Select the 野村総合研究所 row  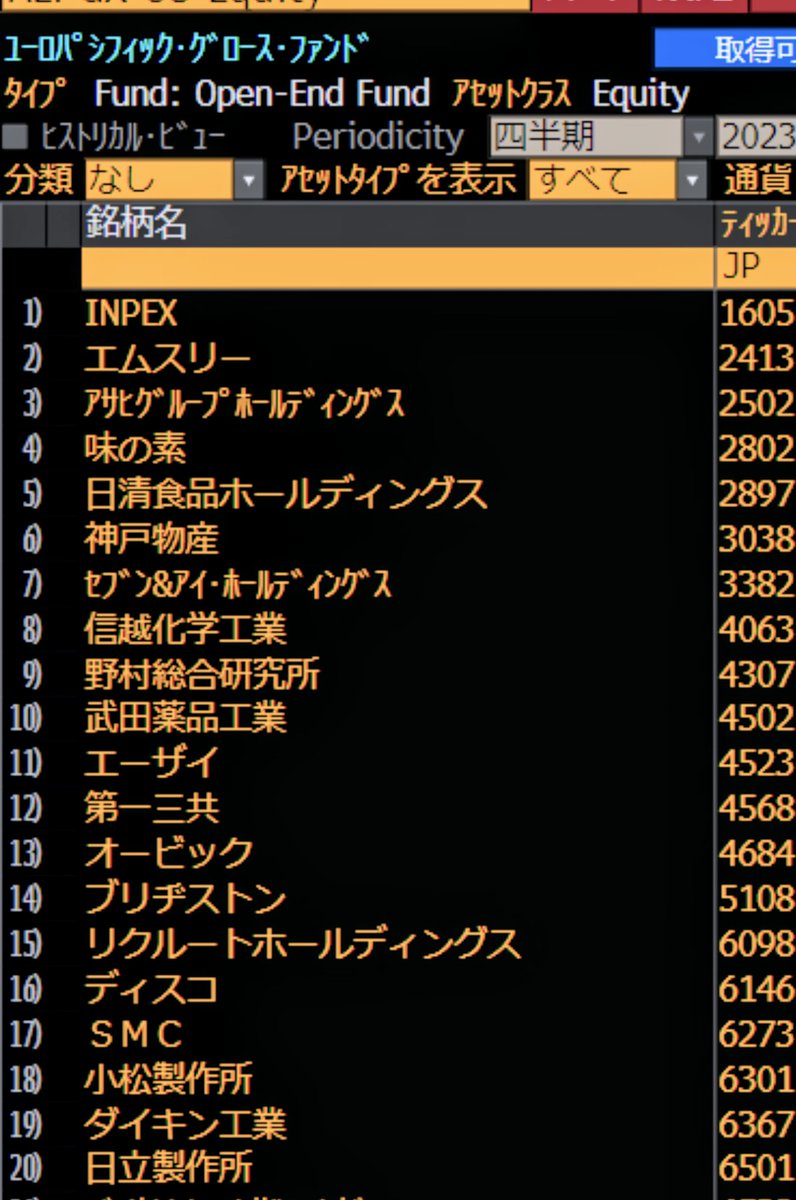click(398, 674)
